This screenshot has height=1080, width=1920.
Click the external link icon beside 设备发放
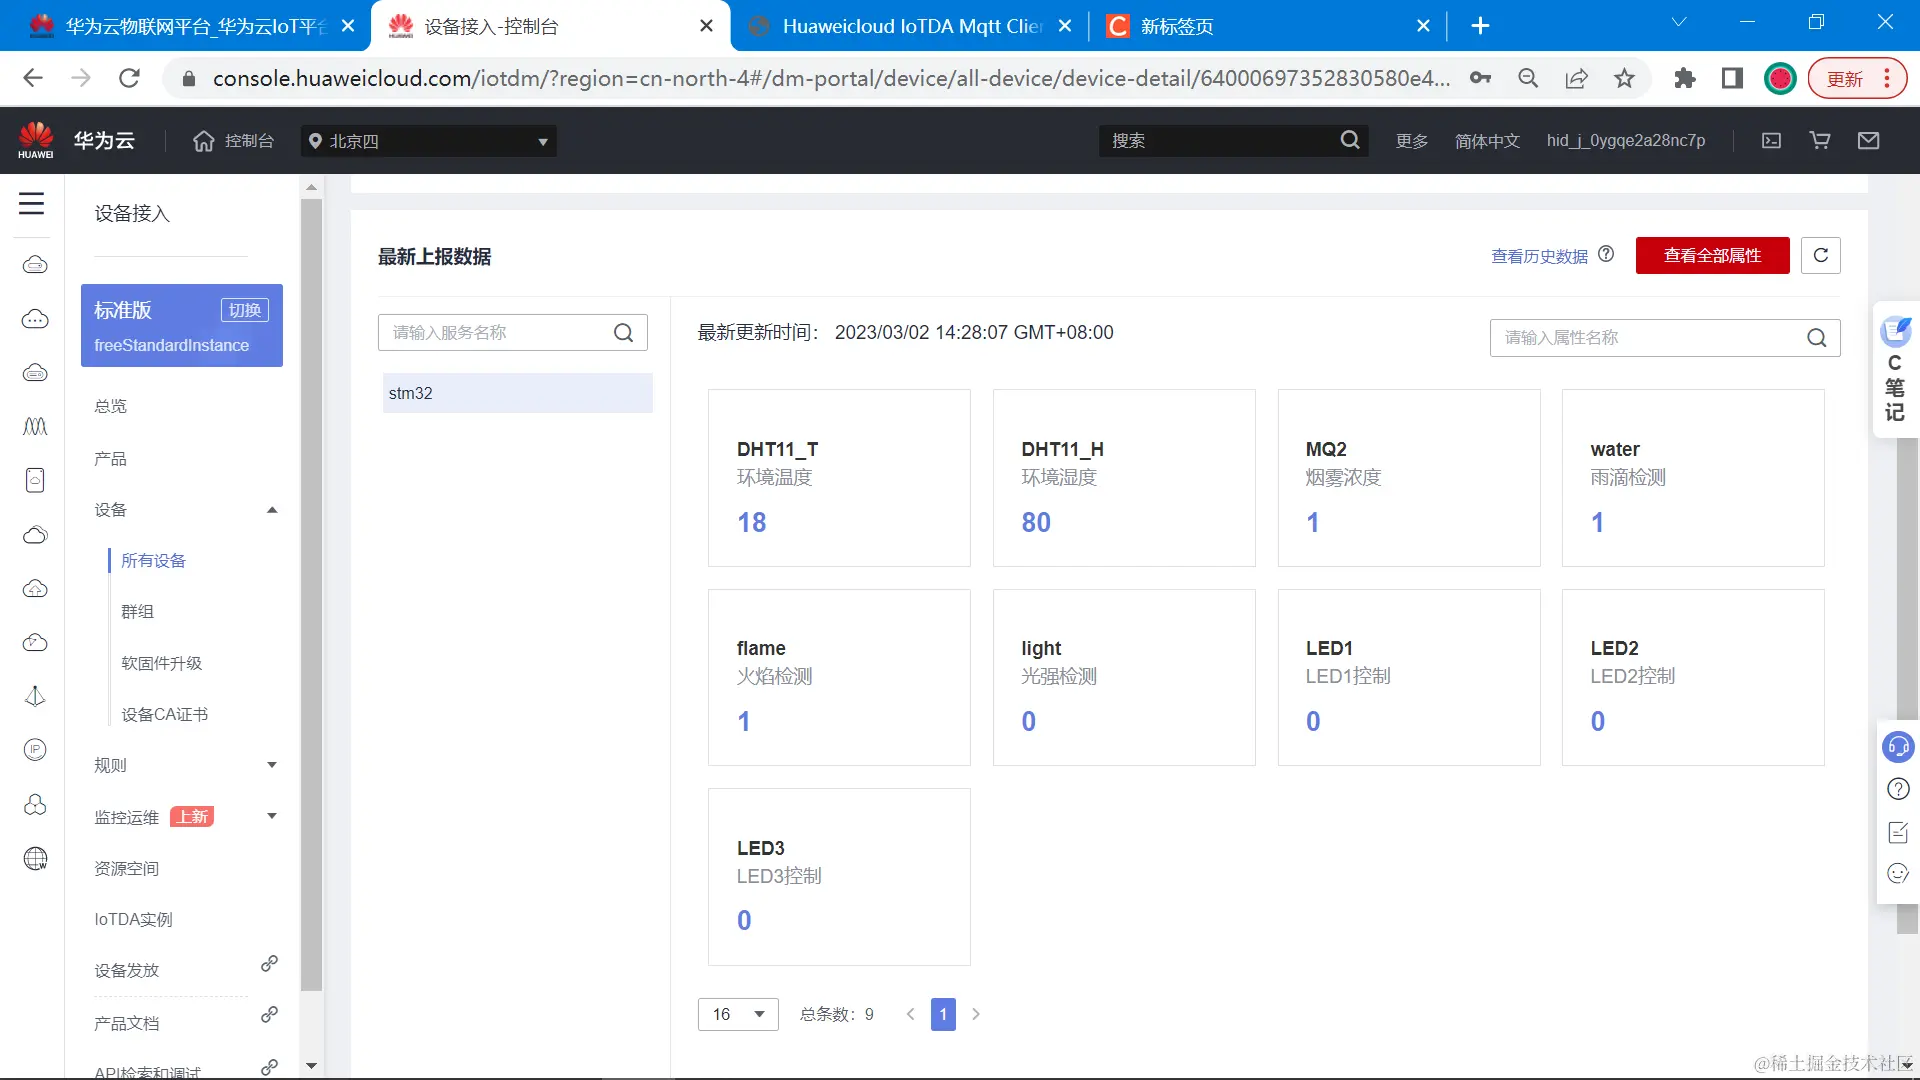[x=269, y=964]
